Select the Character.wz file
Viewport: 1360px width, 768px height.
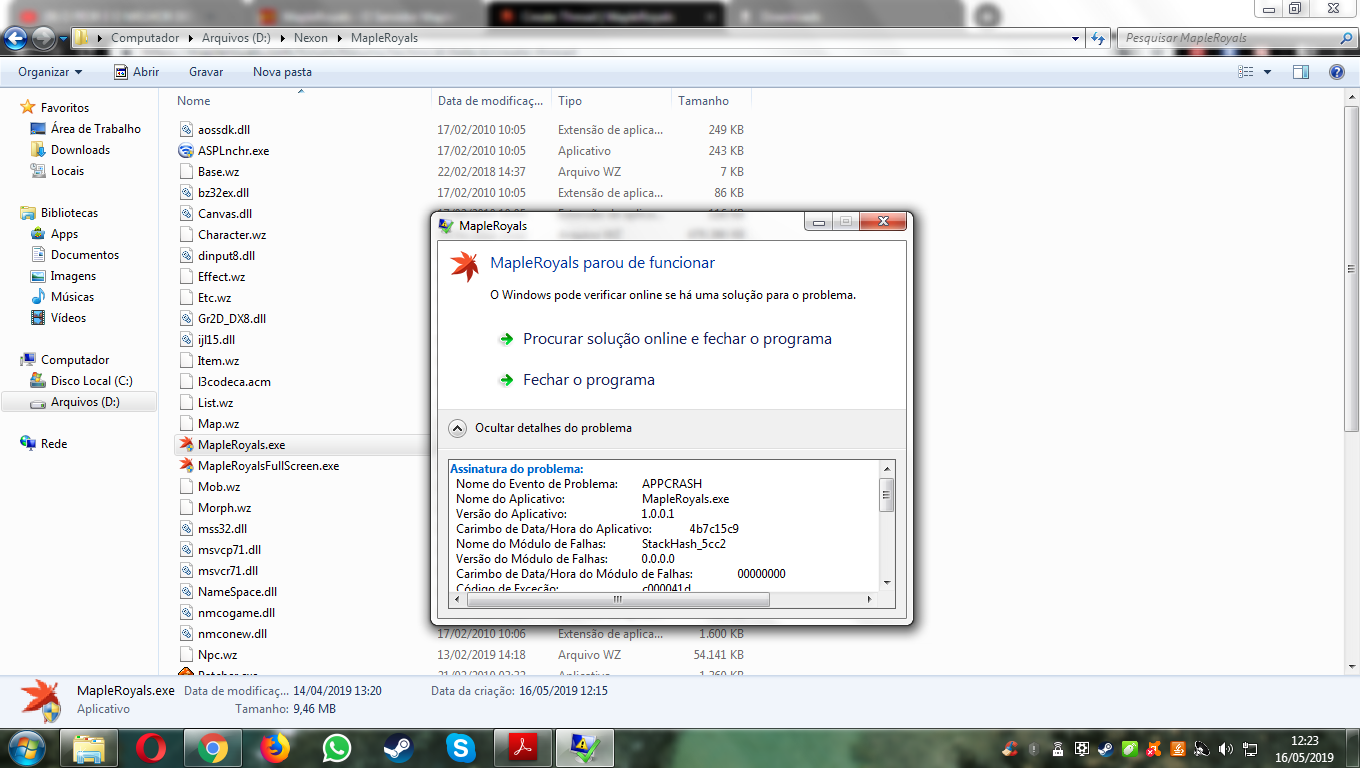click(x=231, y=235)
